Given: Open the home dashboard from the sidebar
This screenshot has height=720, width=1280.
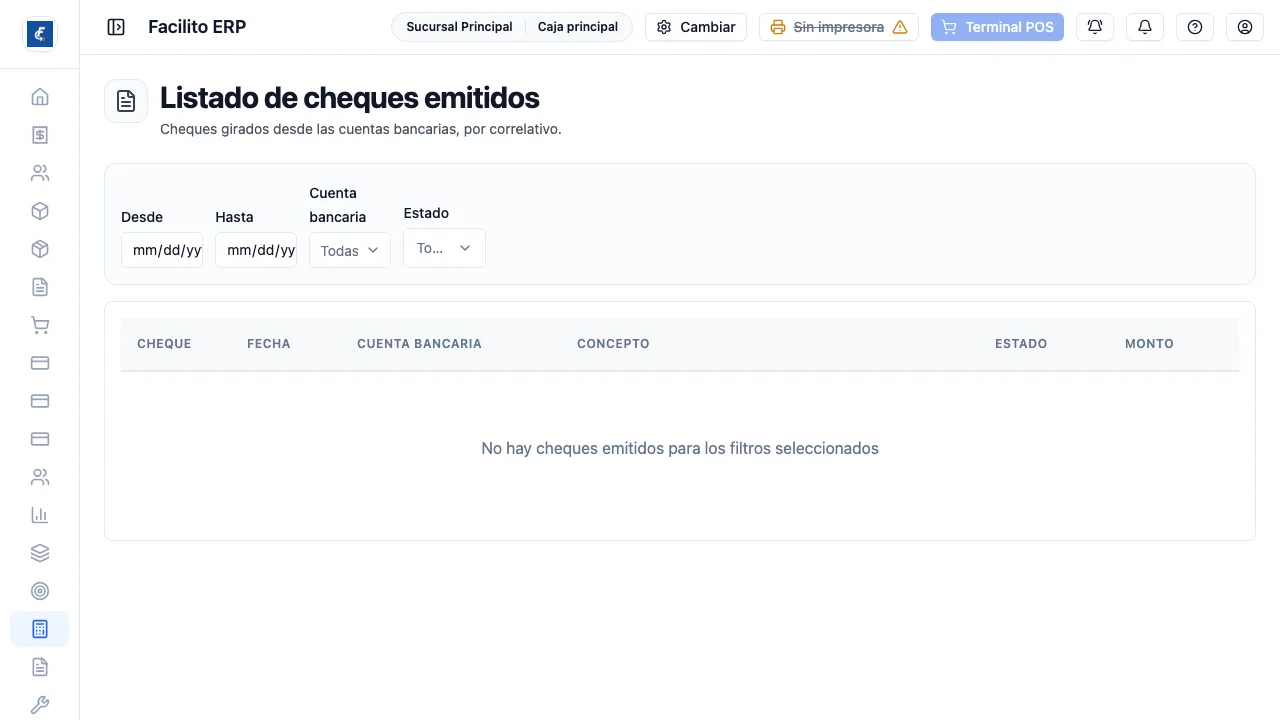Looking at the screenshot, I should 40,97.
